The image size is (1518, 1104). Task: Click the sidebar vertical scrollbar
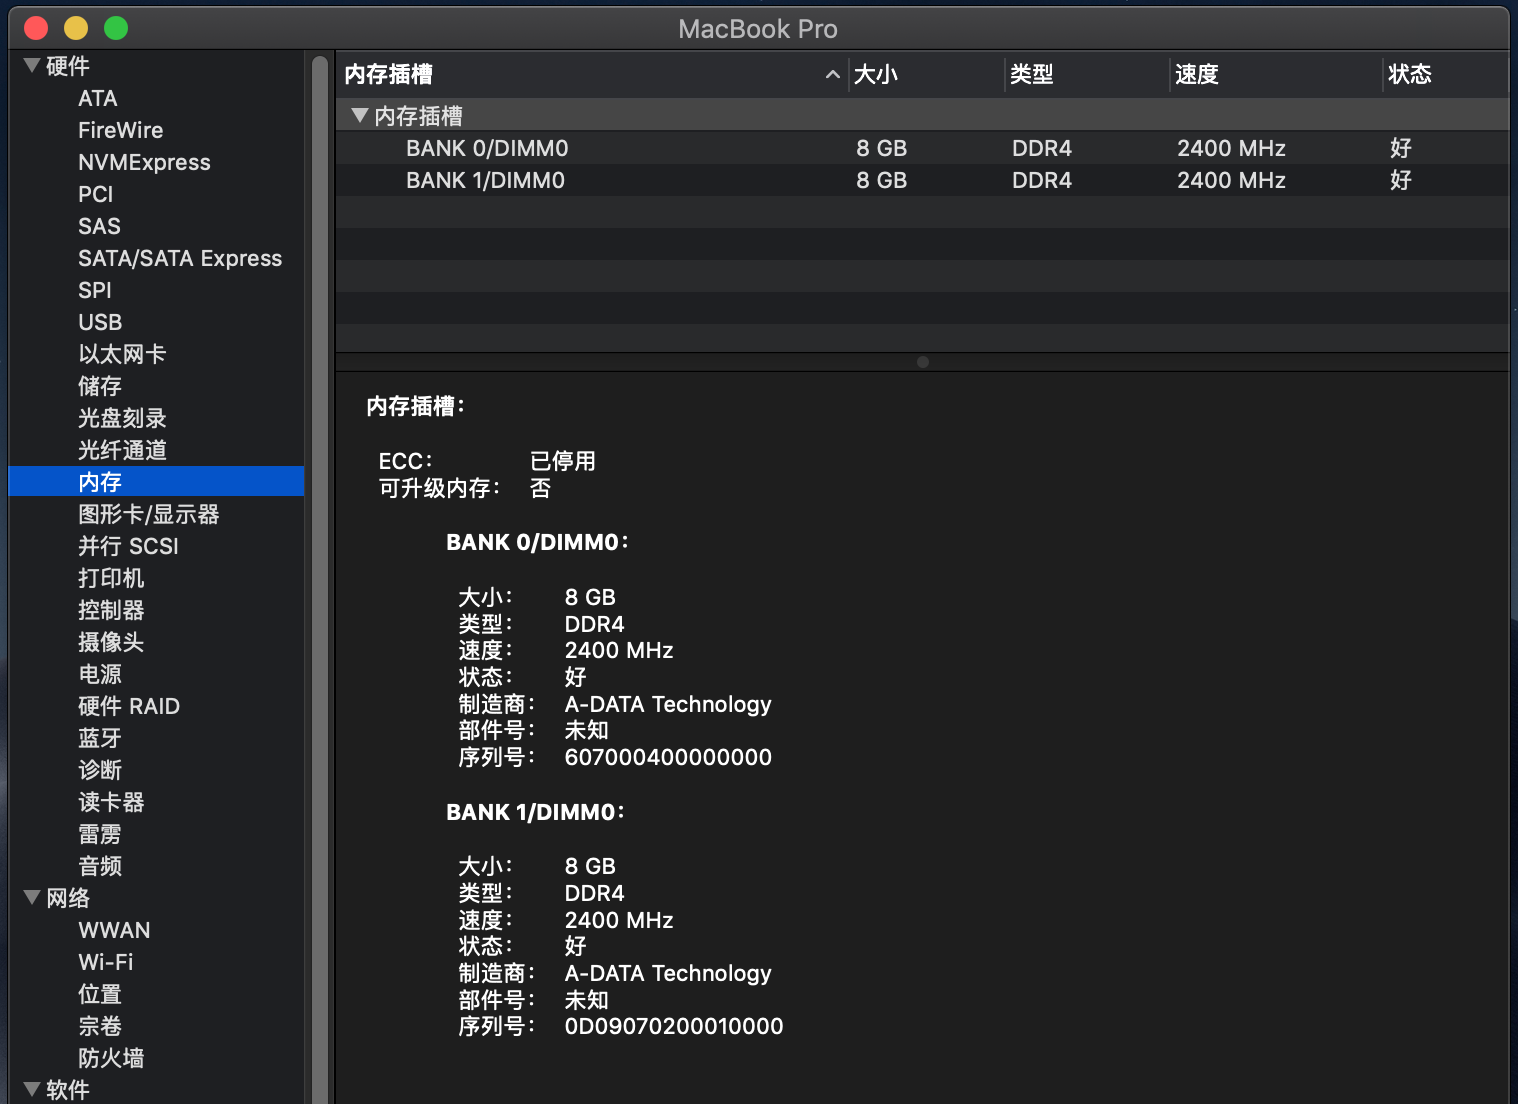[320, 579]
